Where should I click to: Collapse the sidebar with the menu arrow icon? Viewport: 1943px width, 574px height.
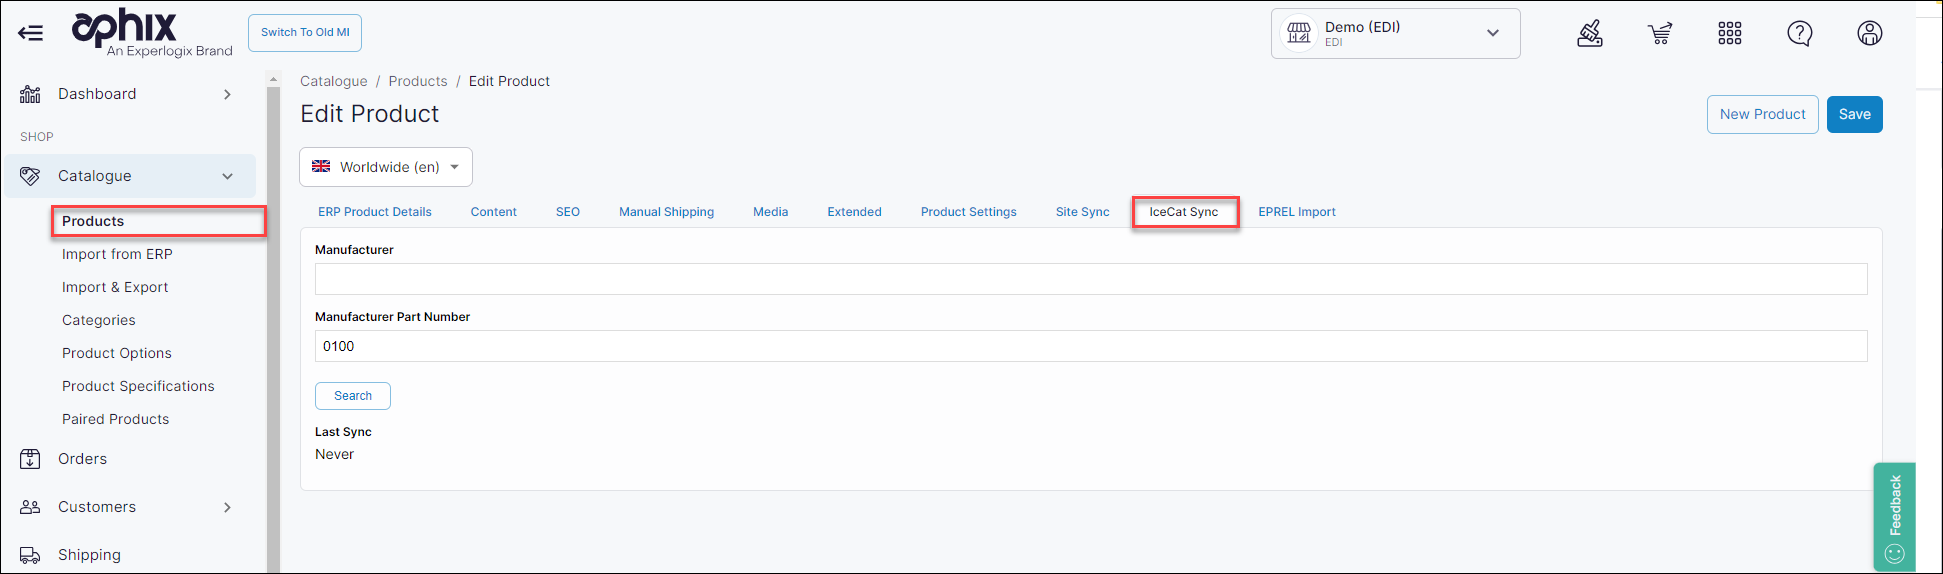click(31, 33)
